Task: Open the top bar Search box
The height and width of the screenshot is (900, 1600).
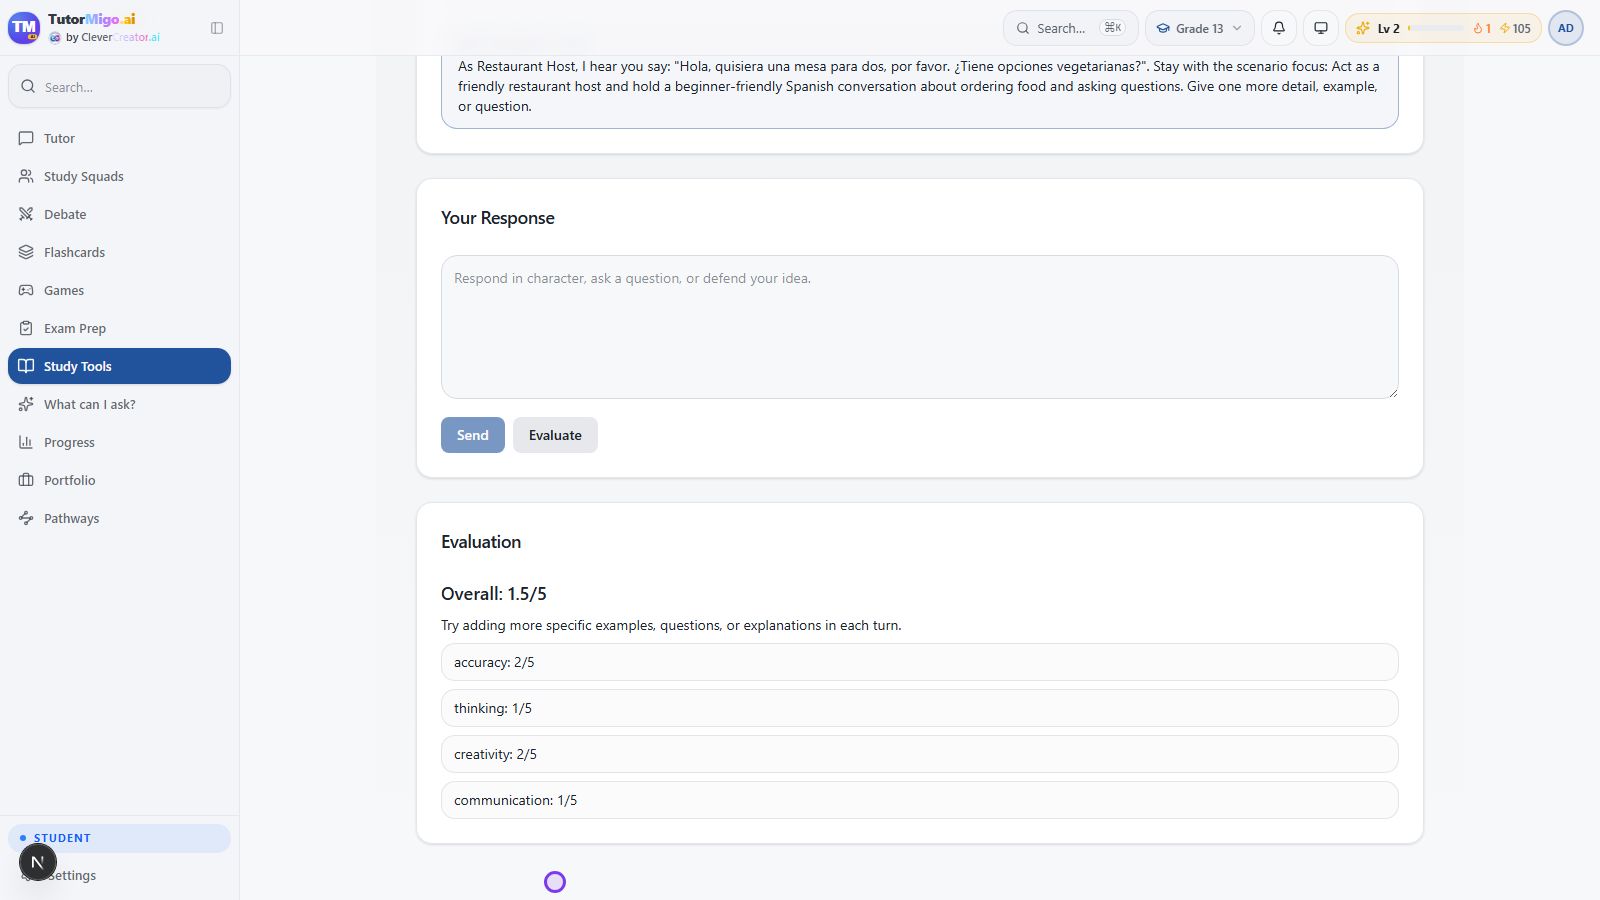Action: point(1070,28)
